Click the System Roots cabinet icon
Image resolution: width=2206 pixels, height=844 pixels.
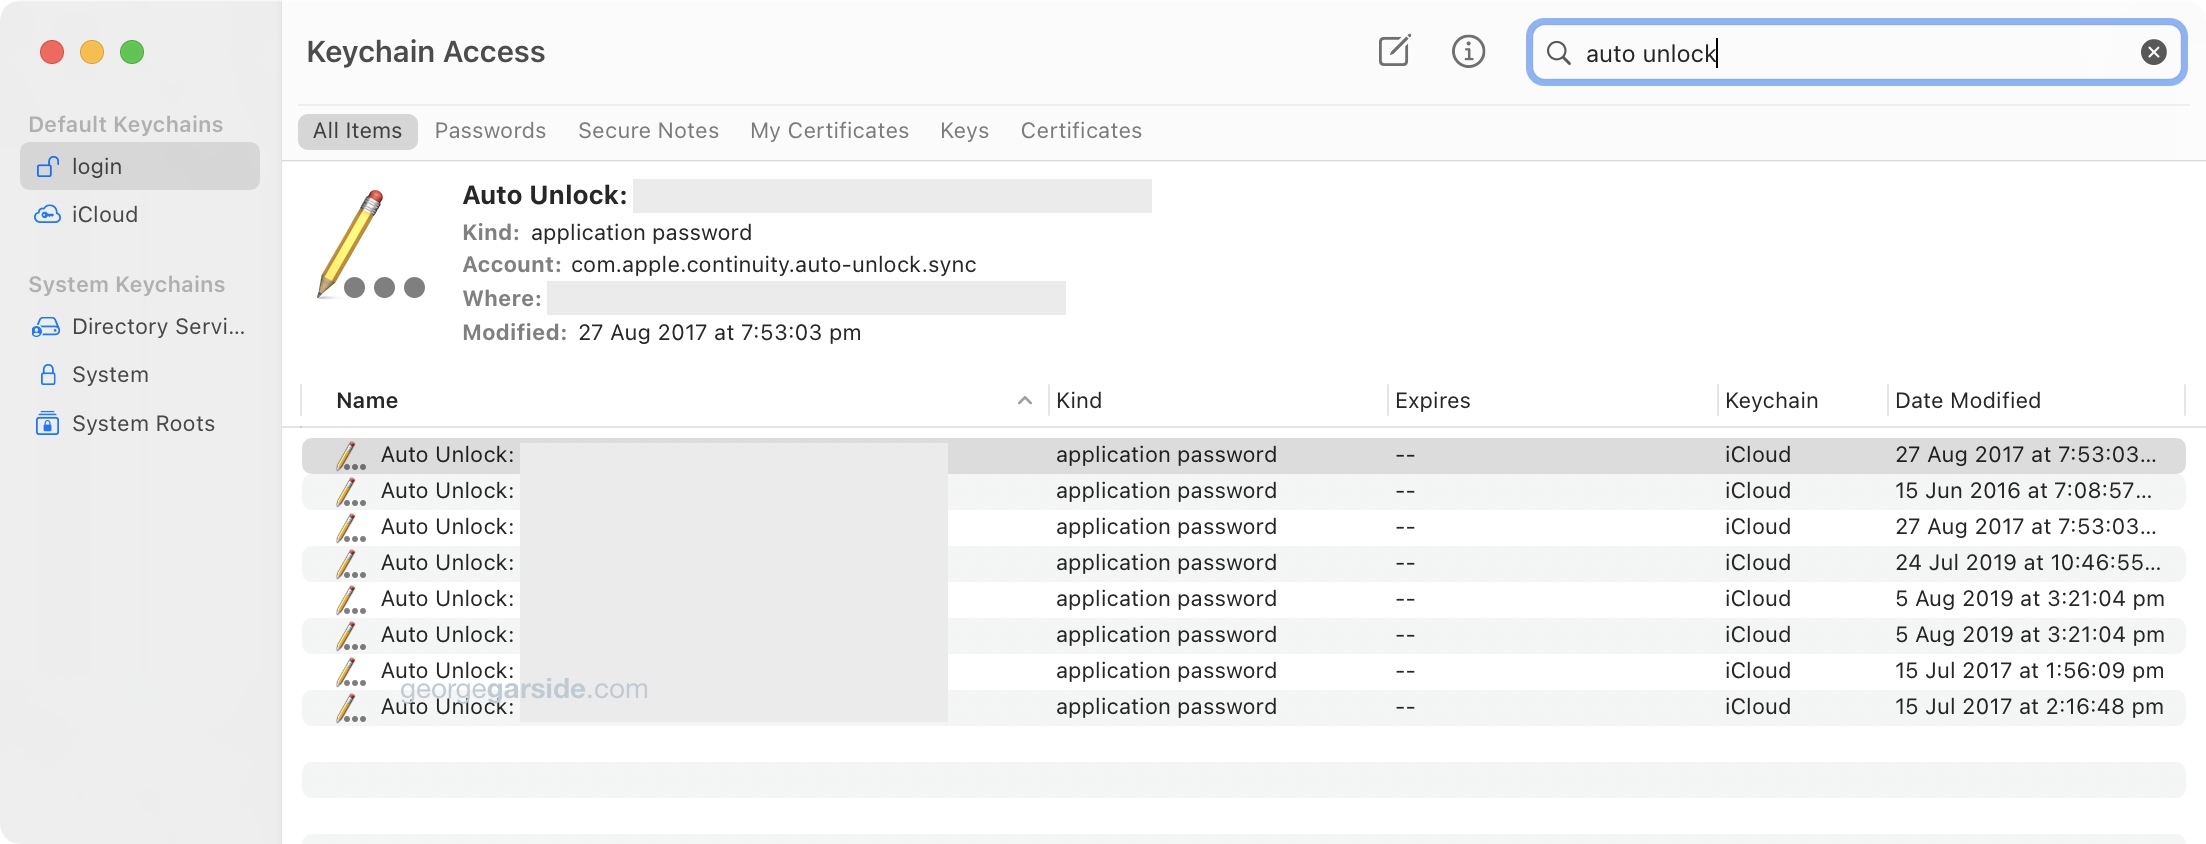click(47, 423)
